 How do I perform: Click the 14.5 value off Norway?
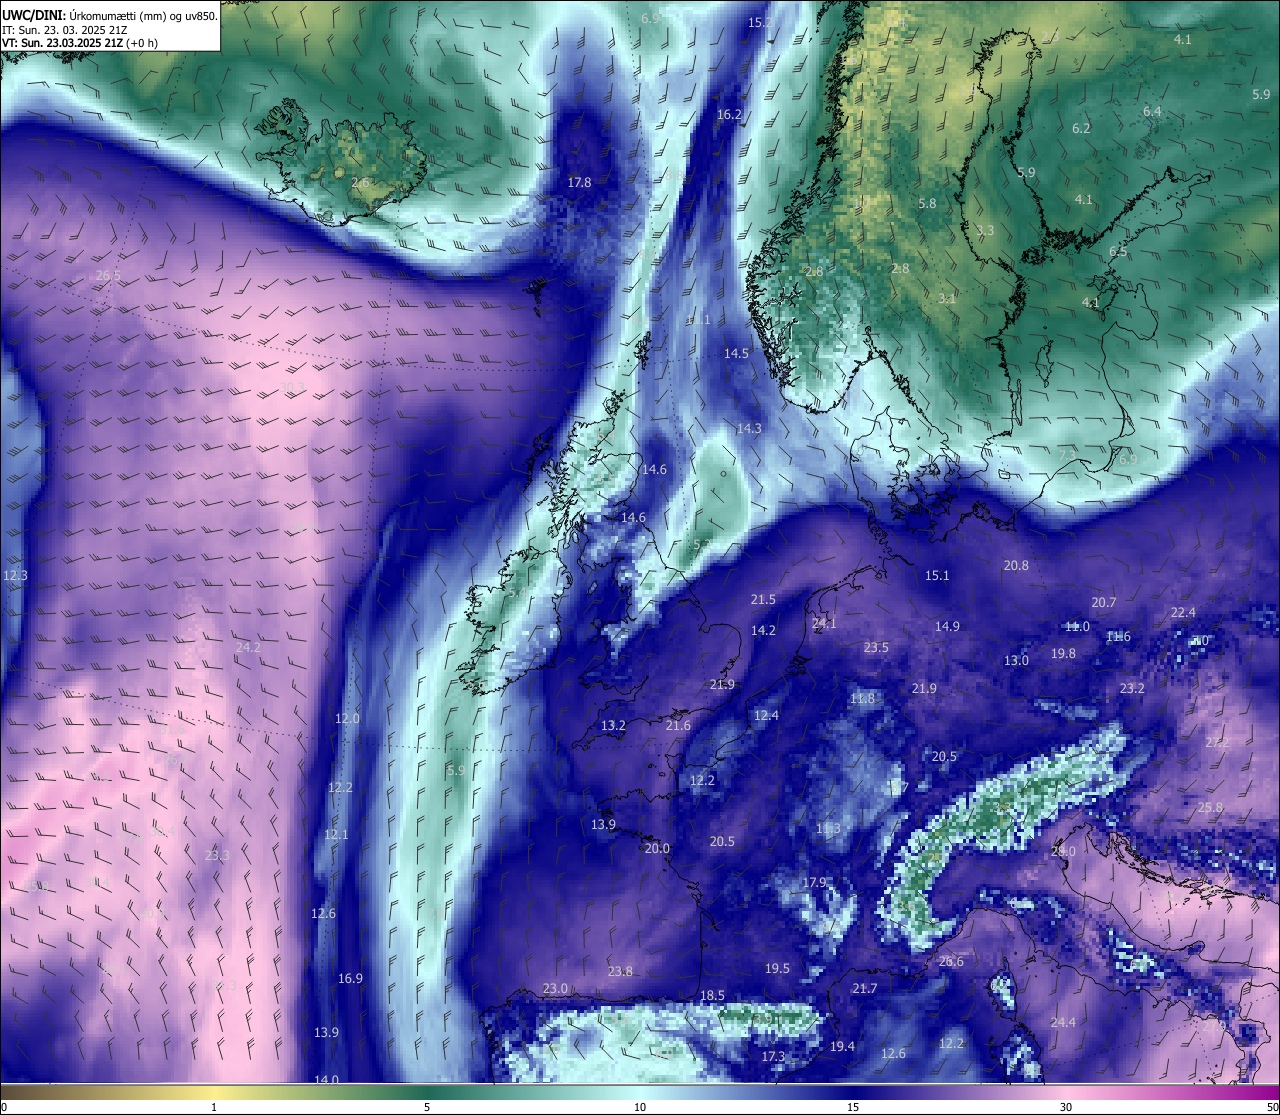coord(736,353)
